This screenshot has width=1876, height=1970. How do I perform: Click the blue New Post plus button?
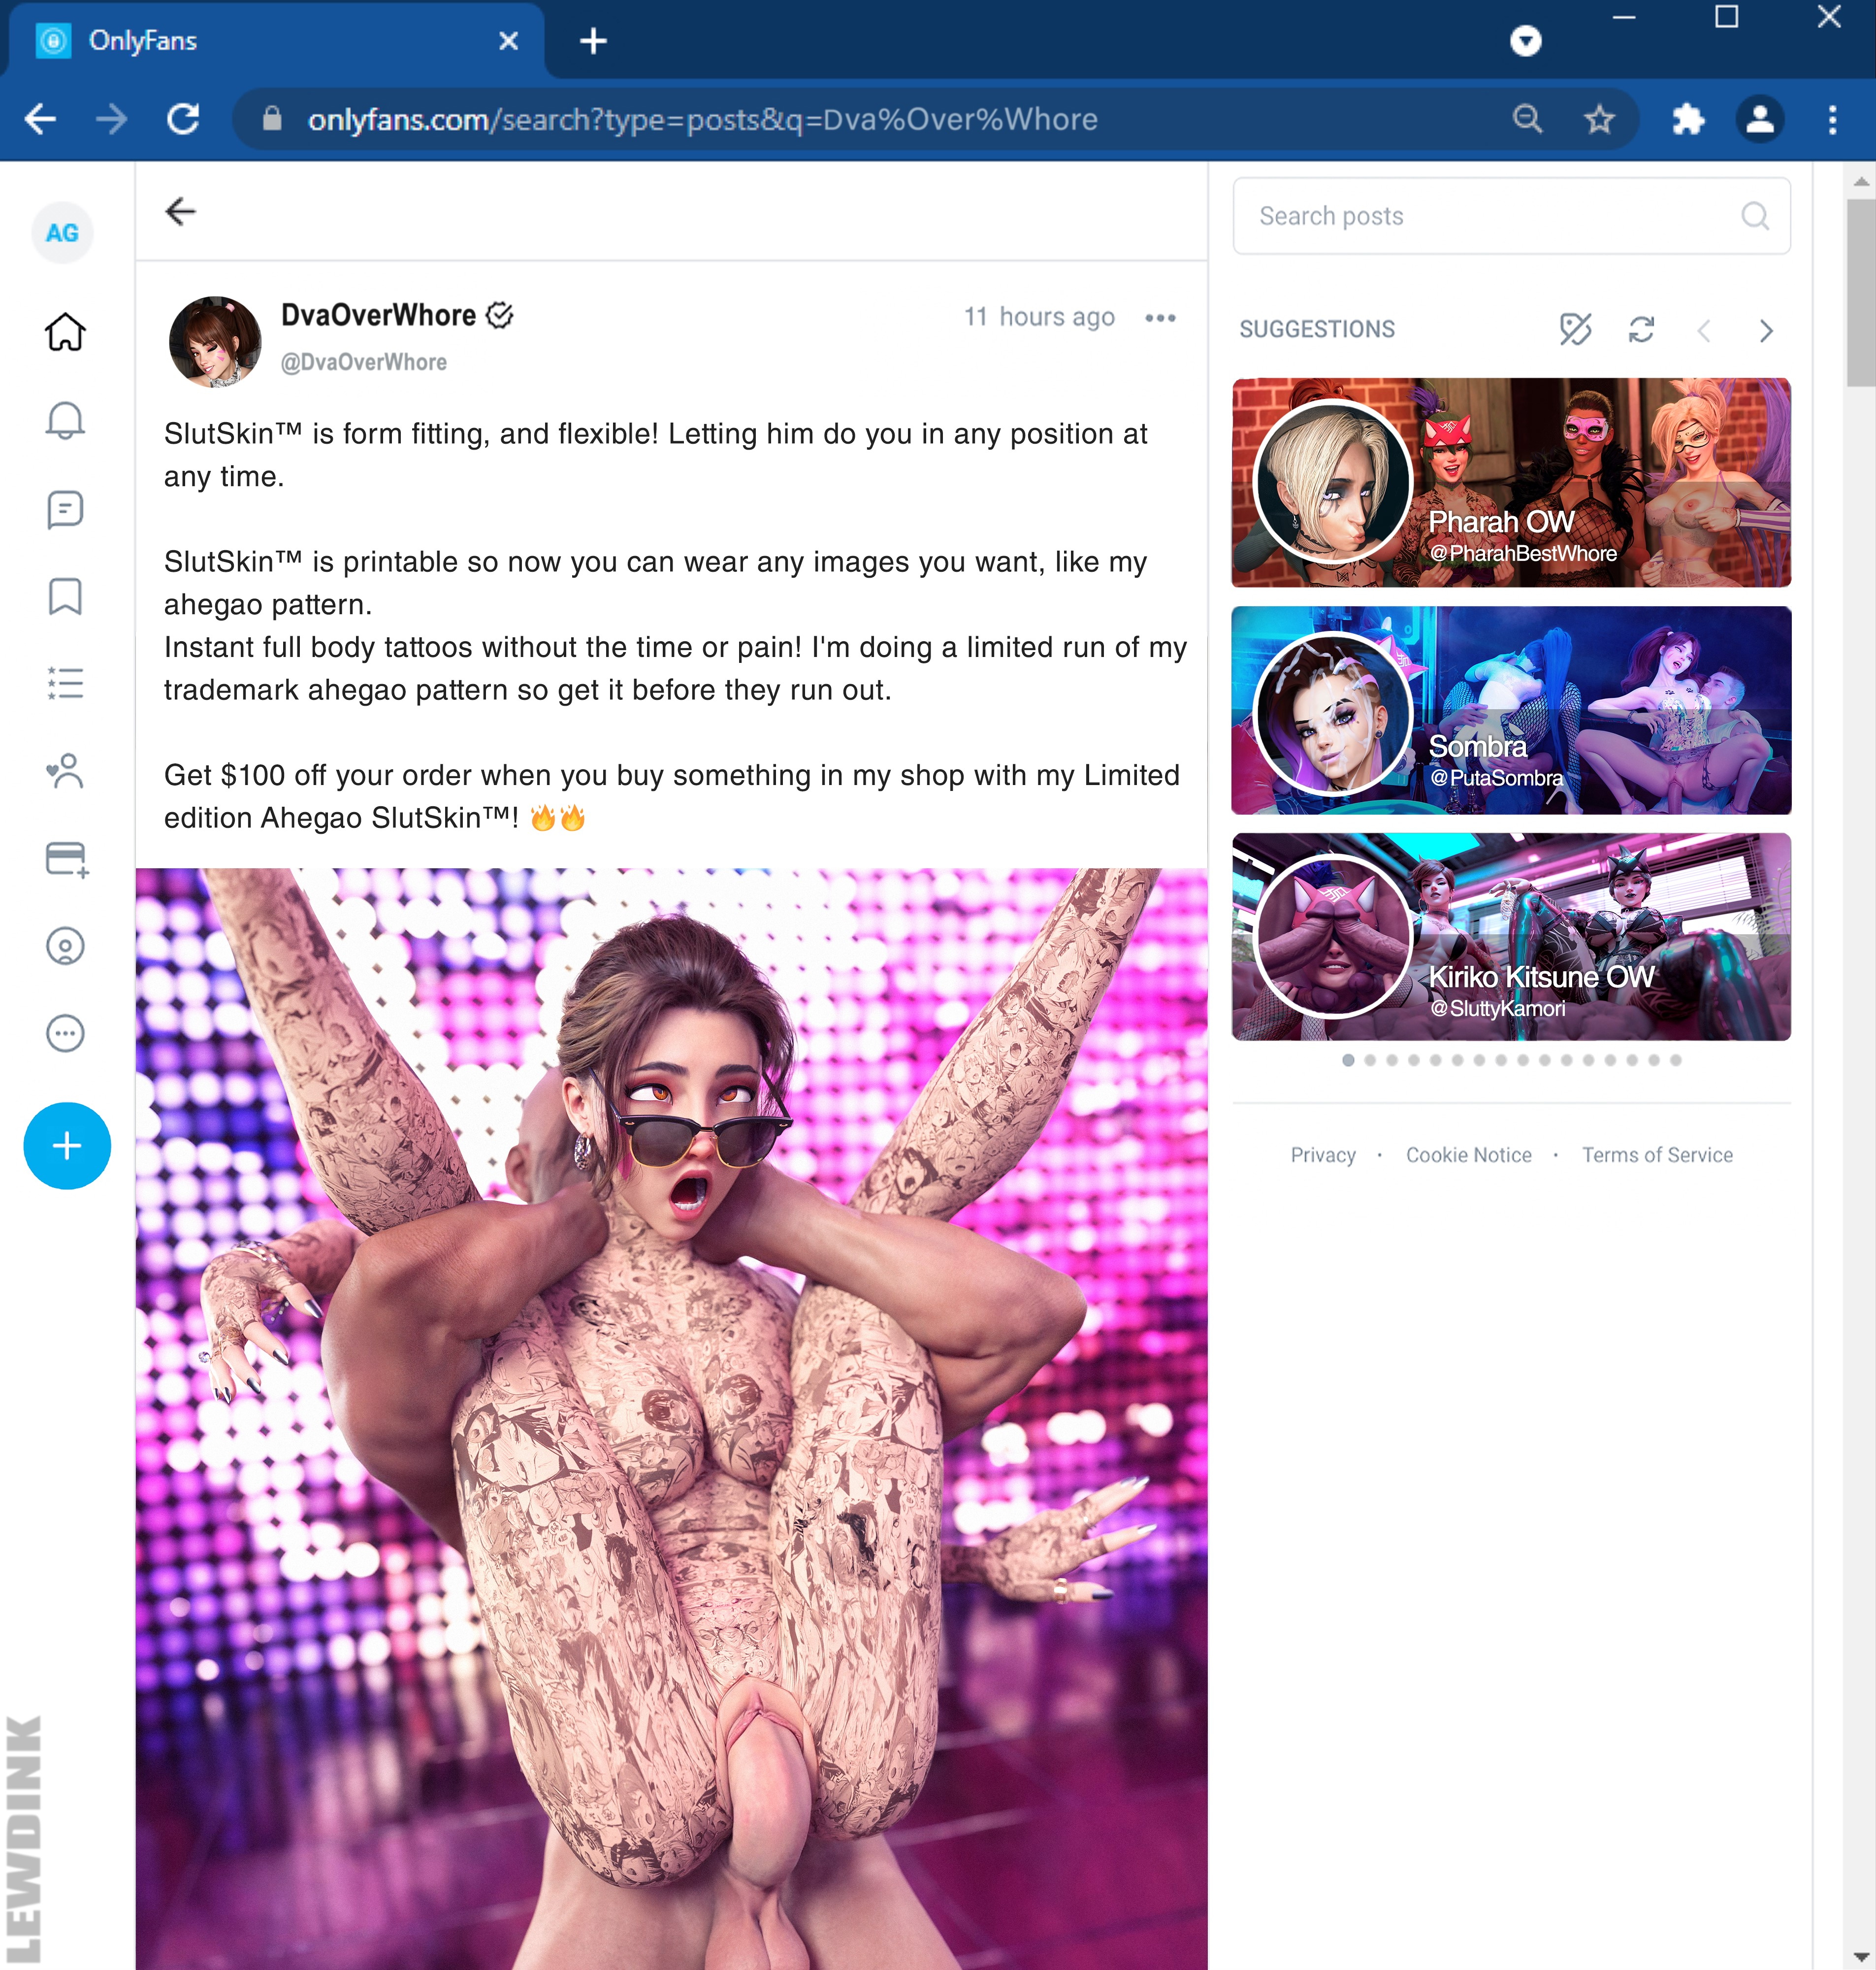point(67,1146)
